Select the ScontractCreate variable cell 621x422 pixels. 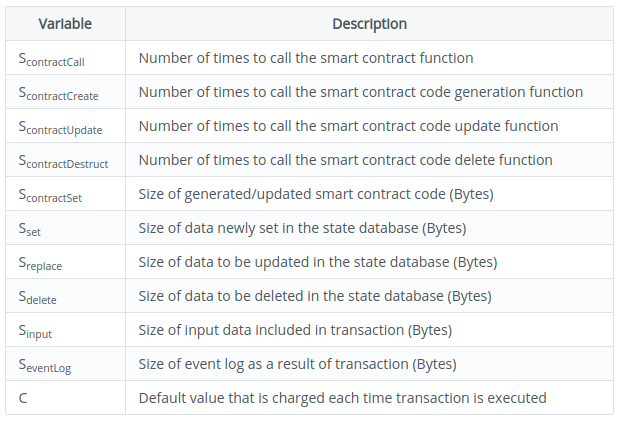[x=59, y=93]
